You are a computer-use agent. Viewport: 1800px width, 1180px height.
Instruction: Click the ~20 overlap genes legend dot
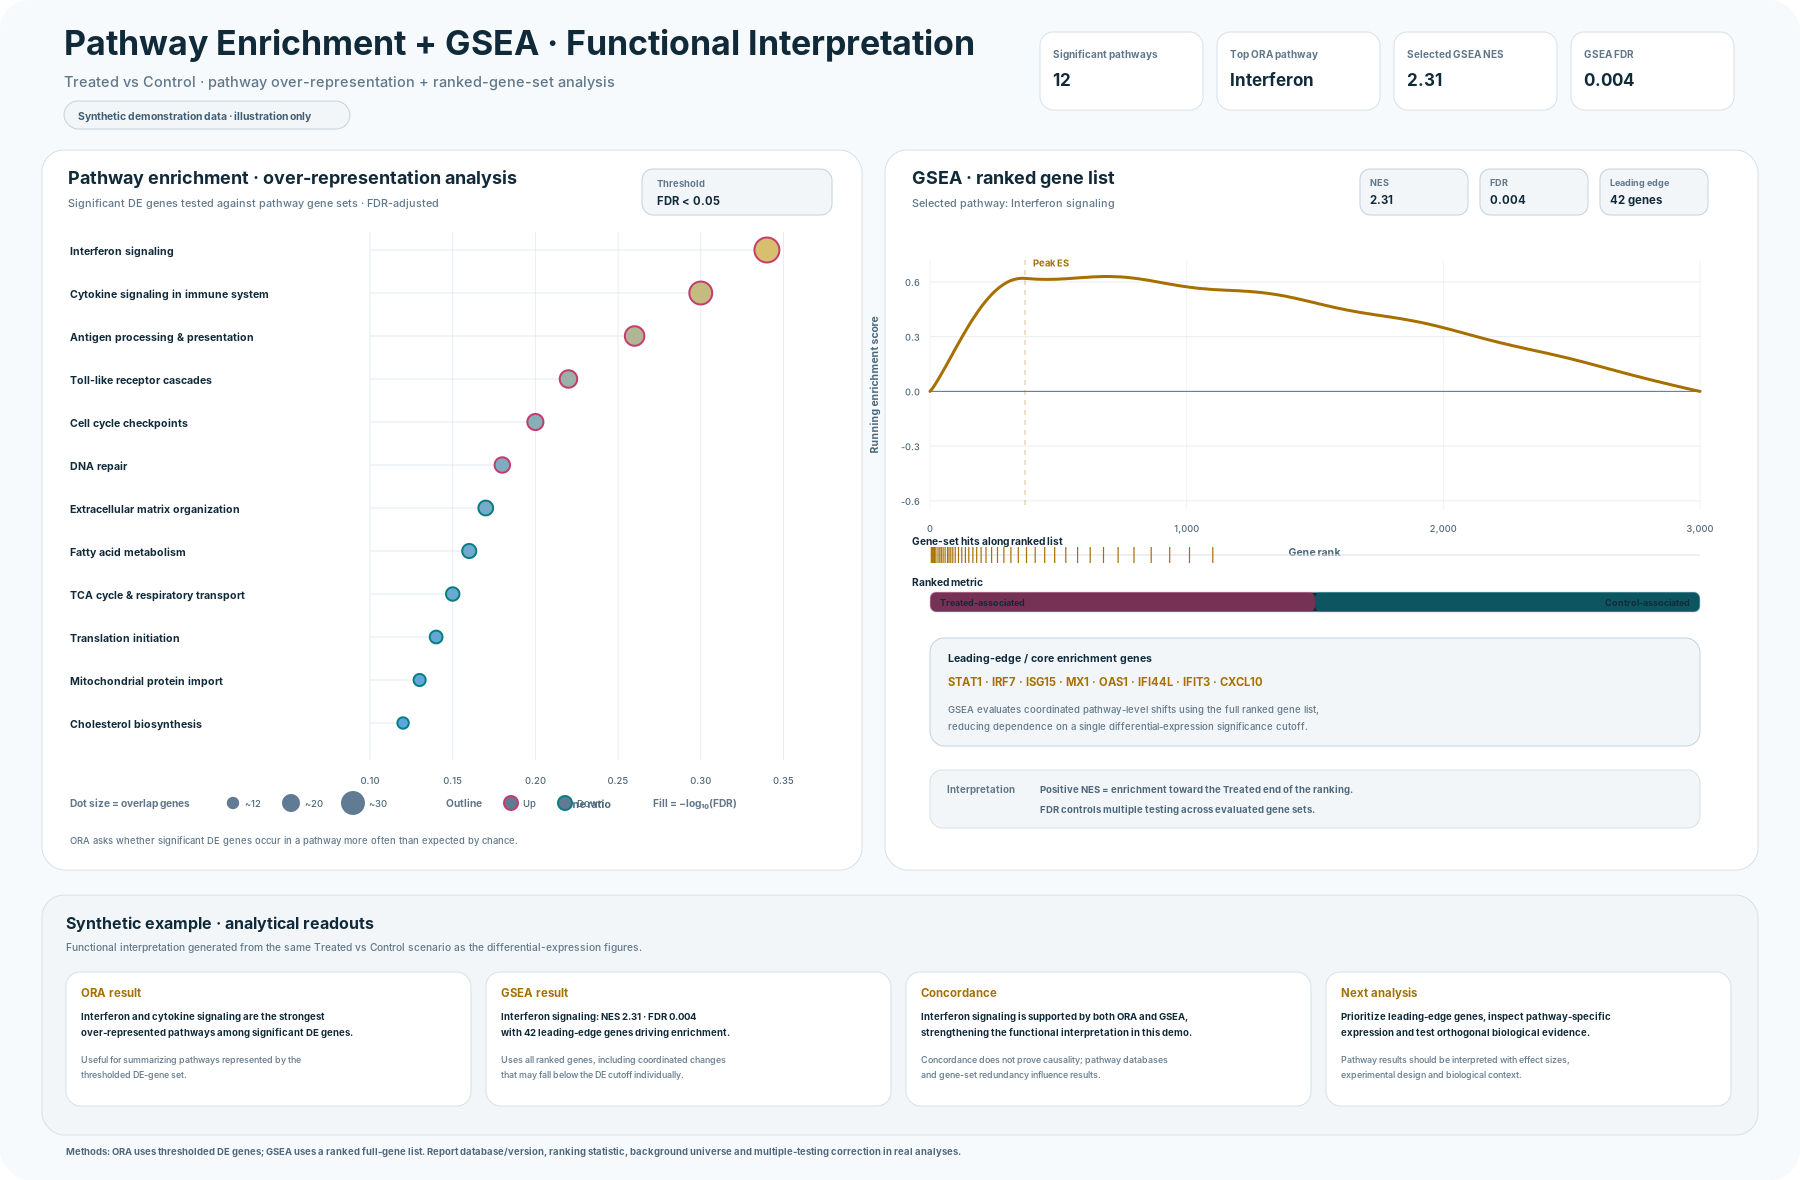291,803
